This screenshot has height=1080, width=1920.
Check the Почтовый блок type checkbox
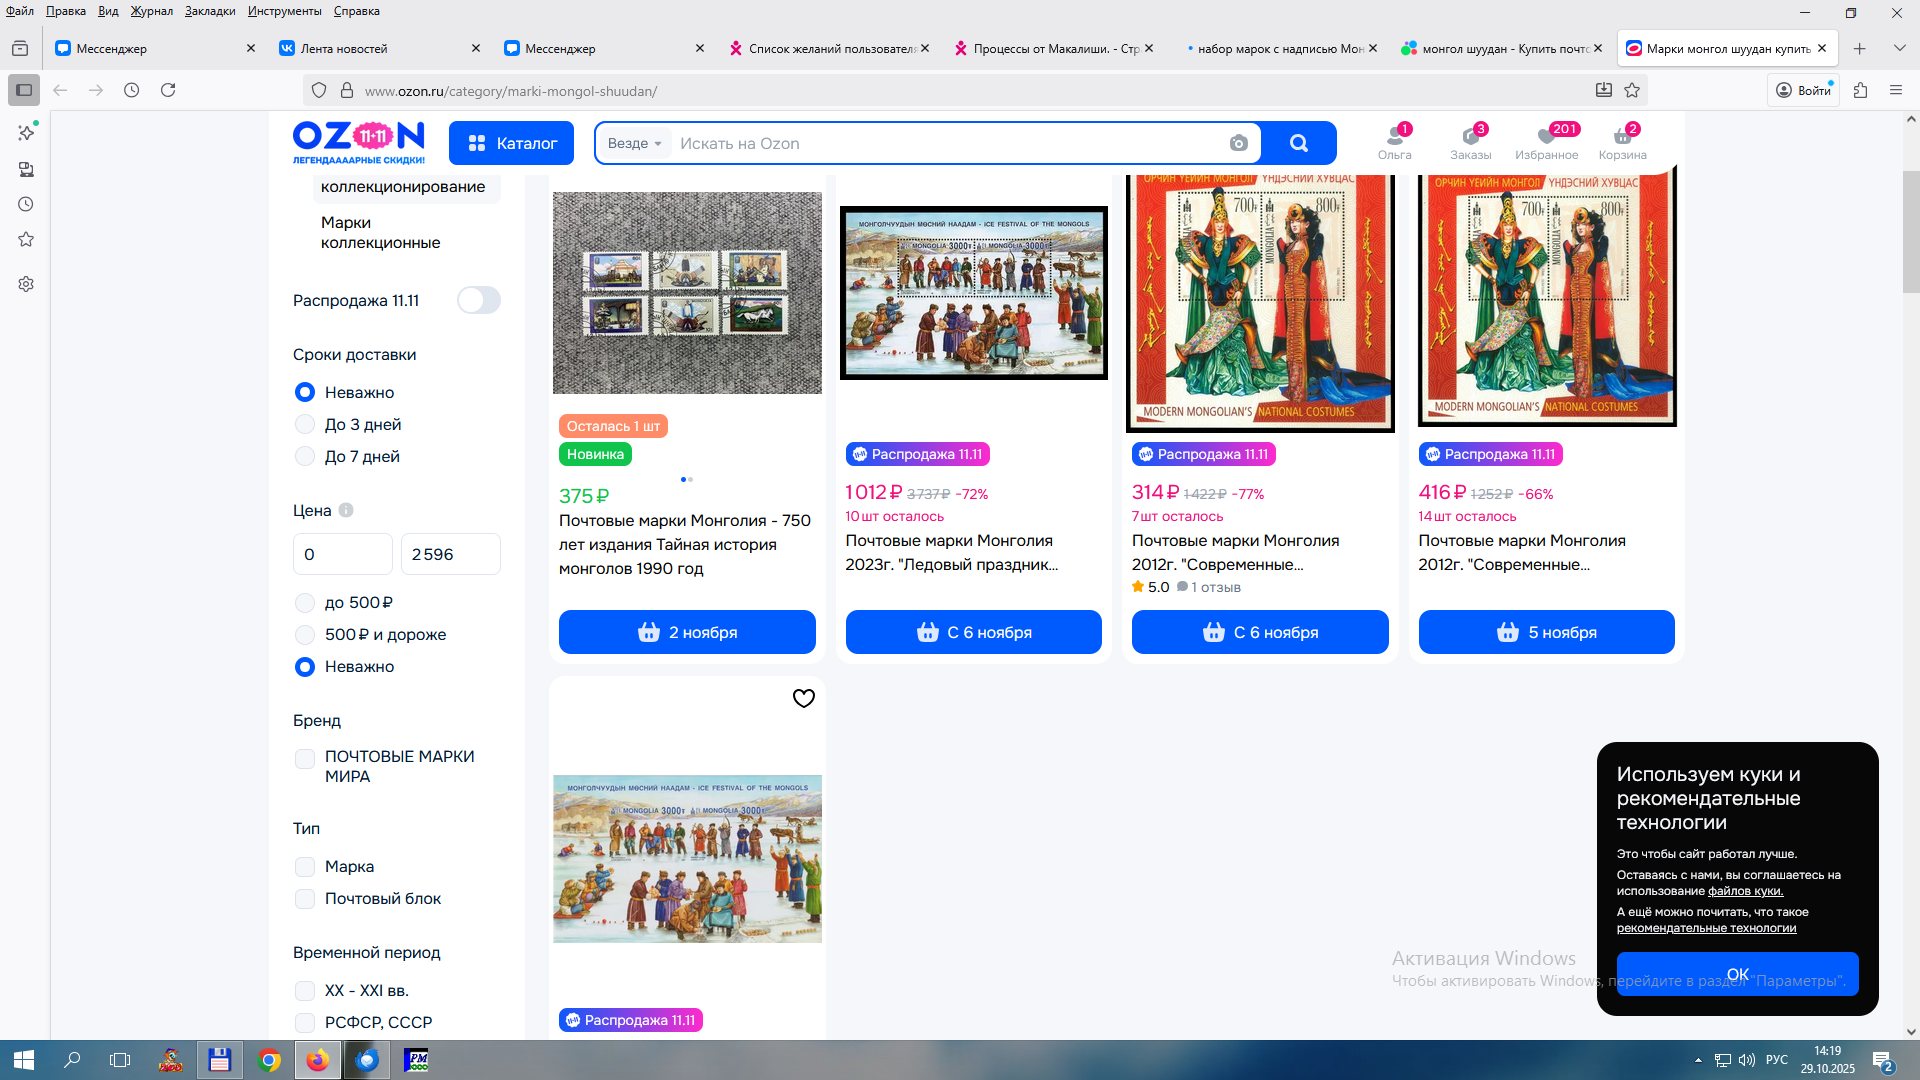305,899
